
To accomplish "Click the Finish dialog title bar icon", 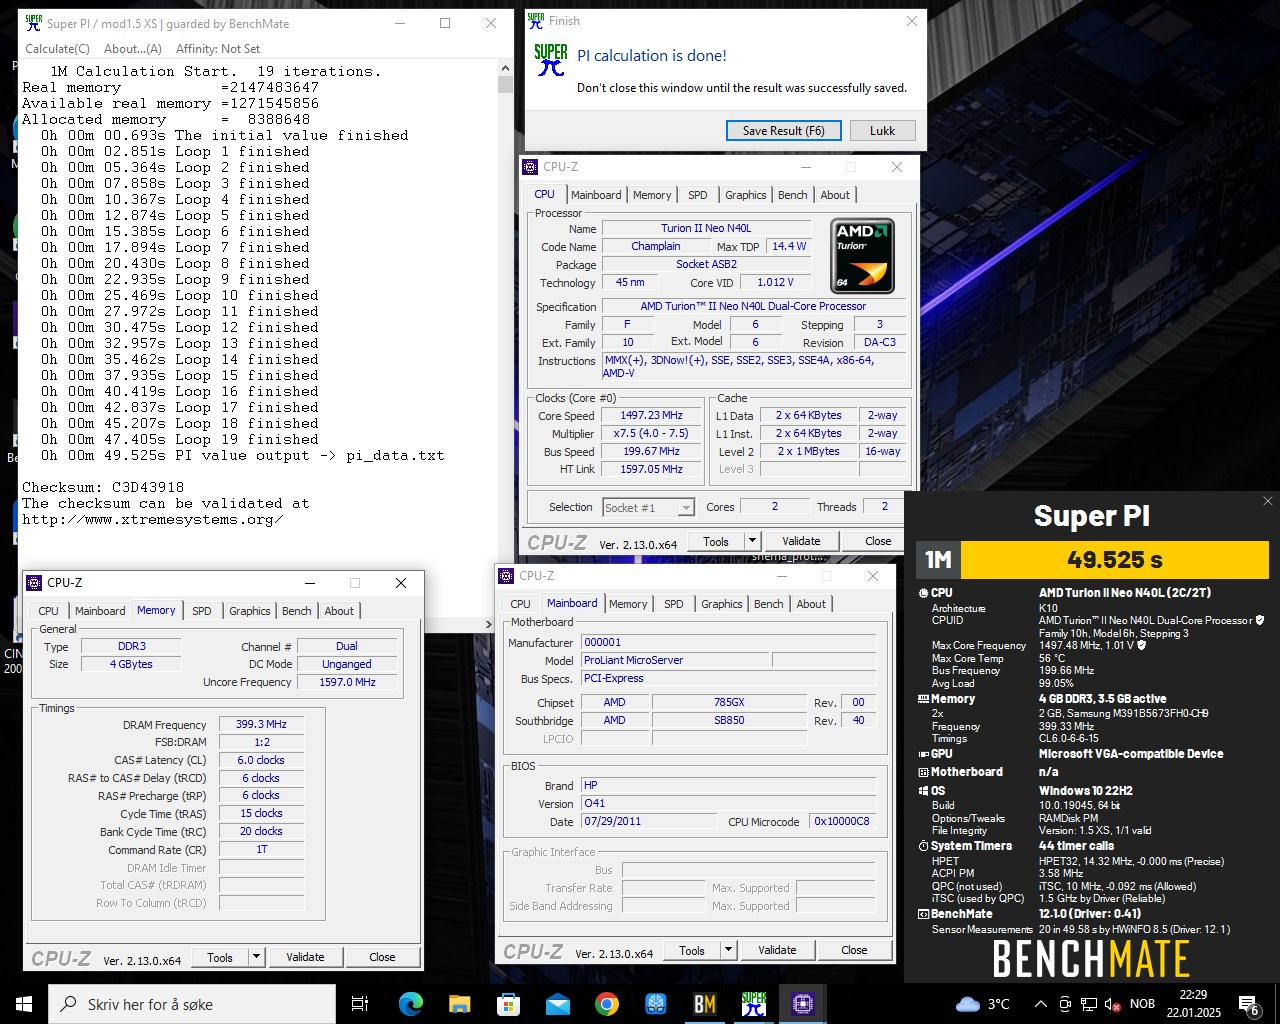I will 536,20.
